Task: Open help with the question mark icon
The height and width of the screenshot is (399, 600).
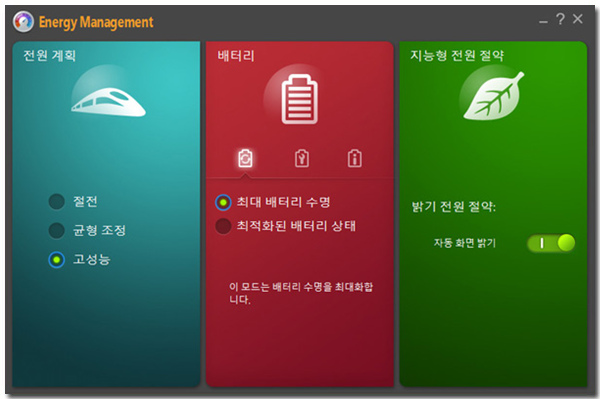Action: tap(560, 19)
